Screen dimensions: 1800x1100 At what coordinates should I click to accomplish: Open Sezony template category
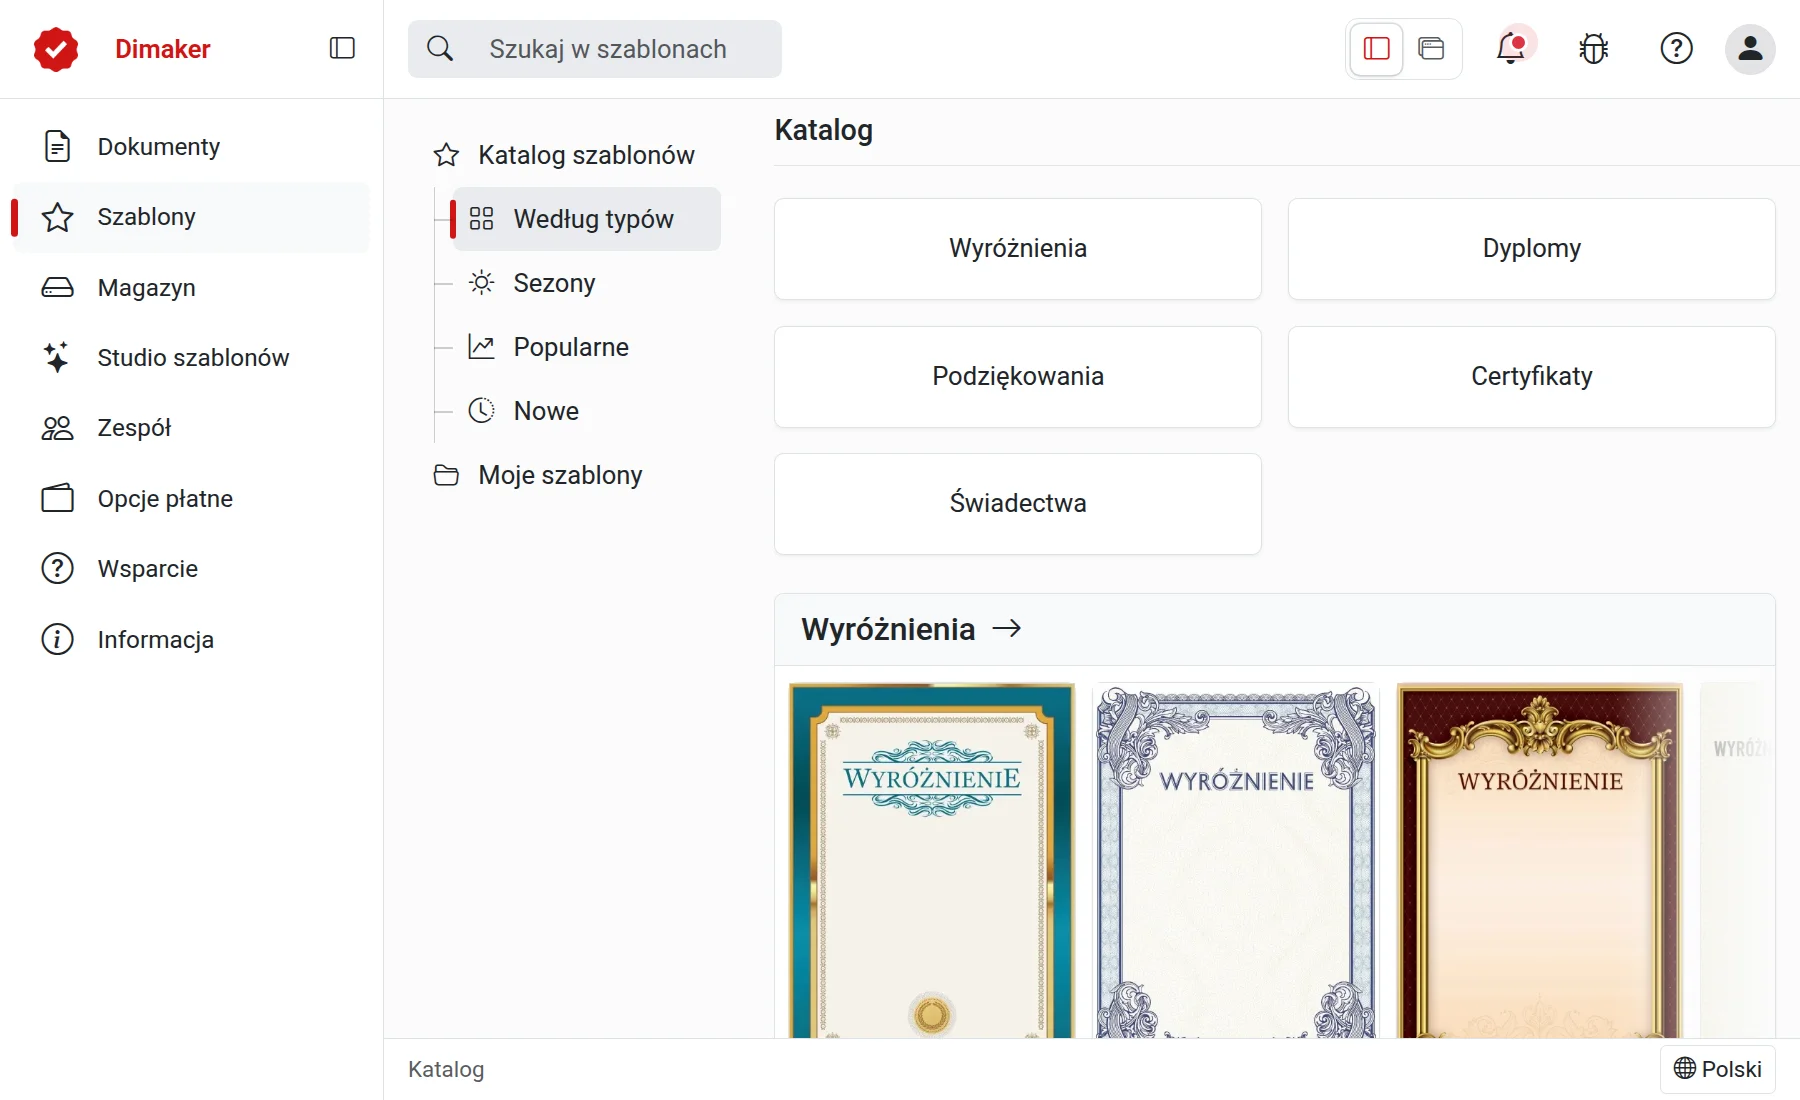pos(587,283)
